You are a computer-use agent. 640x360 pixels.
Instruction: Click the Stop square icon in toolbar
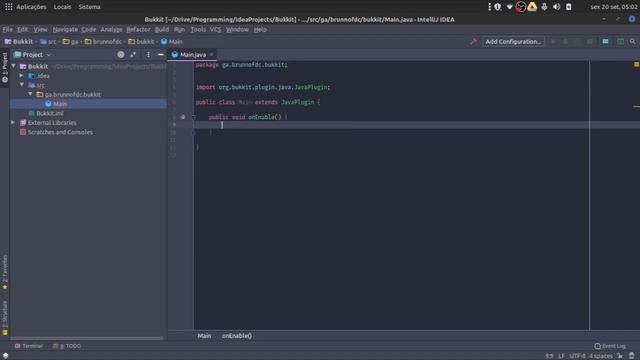(x=590, y=41)
